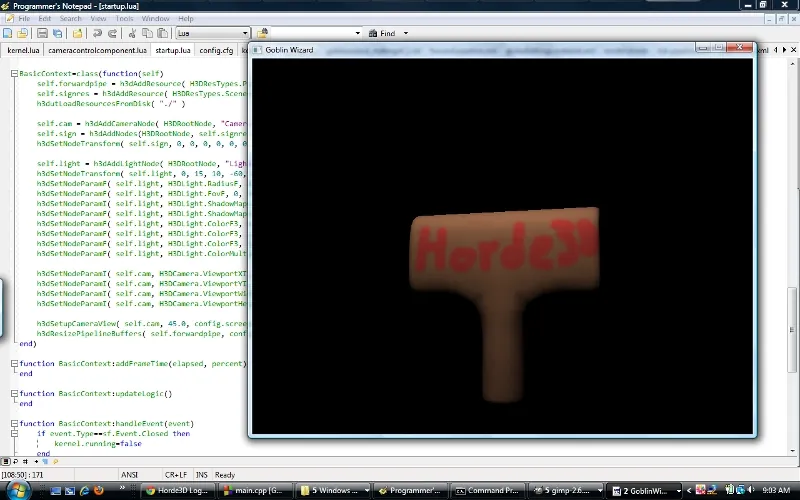Click the Goblin Wizard window title icon
The width and height of the screenshot is (800, 500).
click(x=257, y=49)
